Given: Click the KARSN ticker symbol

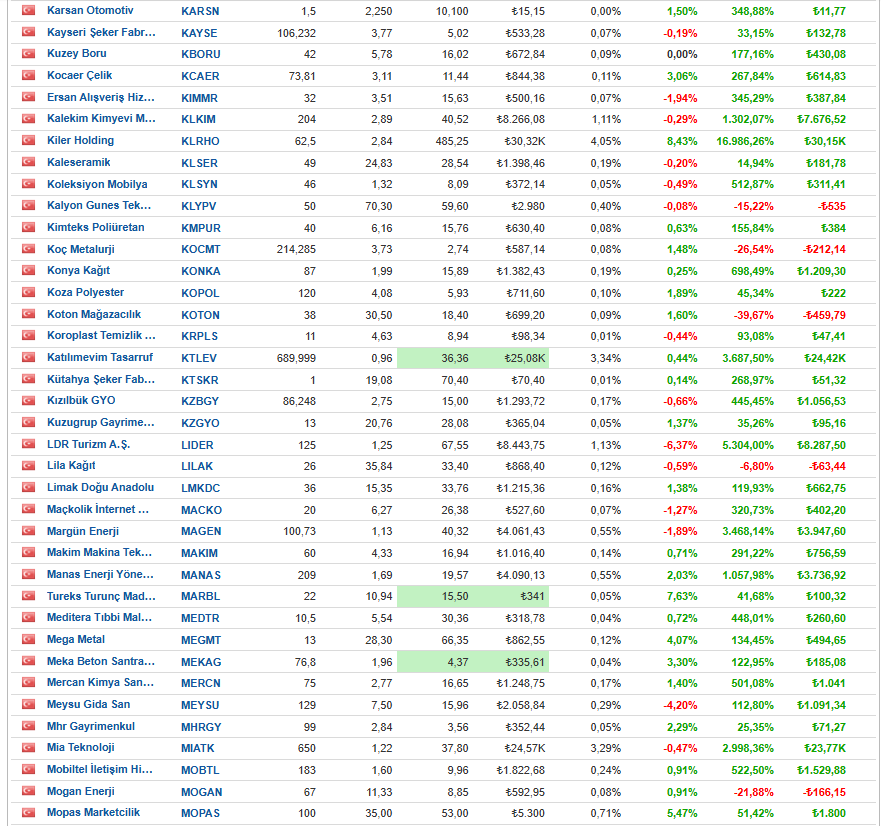Looking at the screenshot, I should (200, 11).
